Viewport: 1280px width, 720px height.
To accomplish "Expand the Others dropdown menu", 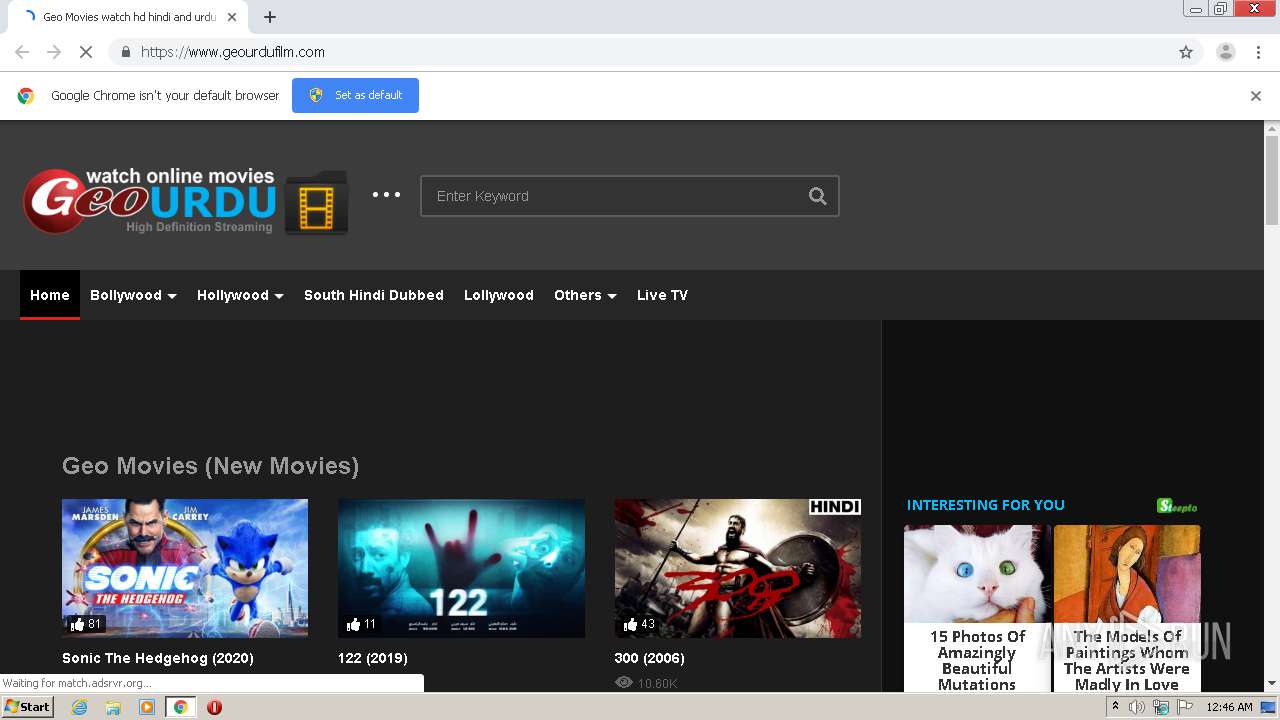I will (585, 295).
